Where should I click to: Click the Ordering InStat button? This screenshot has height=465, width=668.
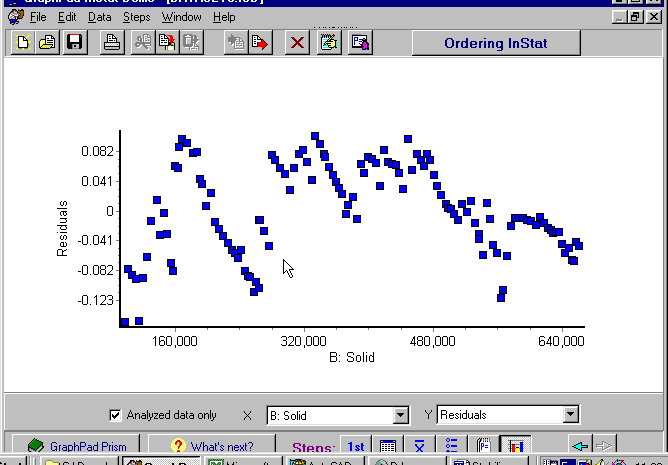click(496, 42)
